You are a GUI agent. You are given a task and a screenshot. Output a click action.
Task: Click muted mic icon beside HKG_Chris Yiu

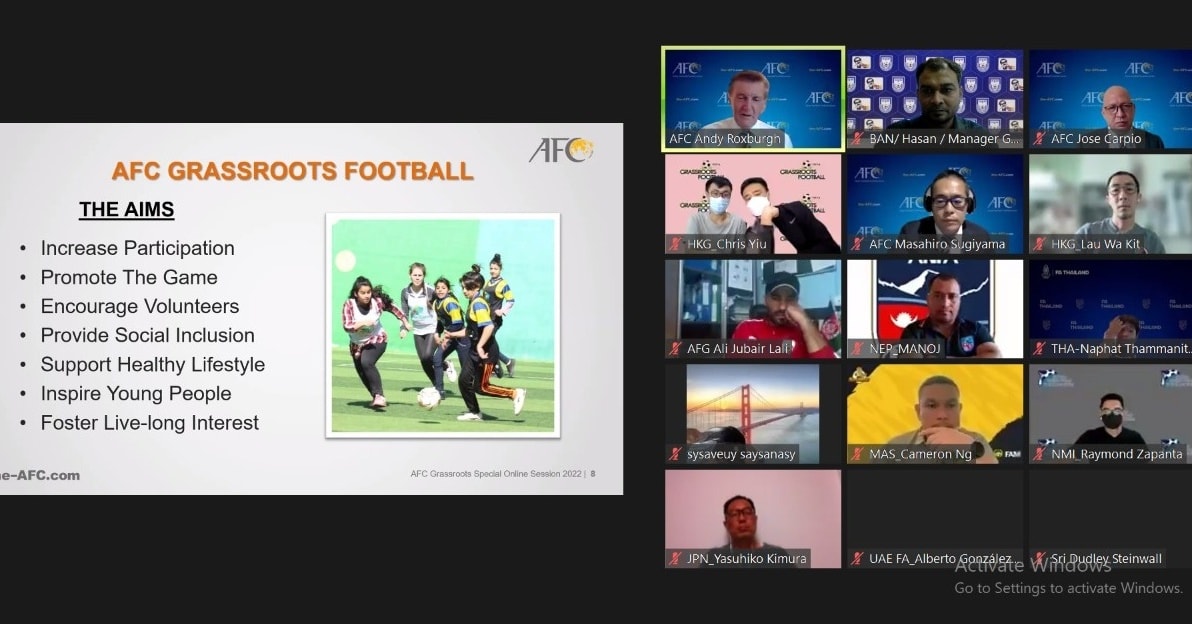676,244
